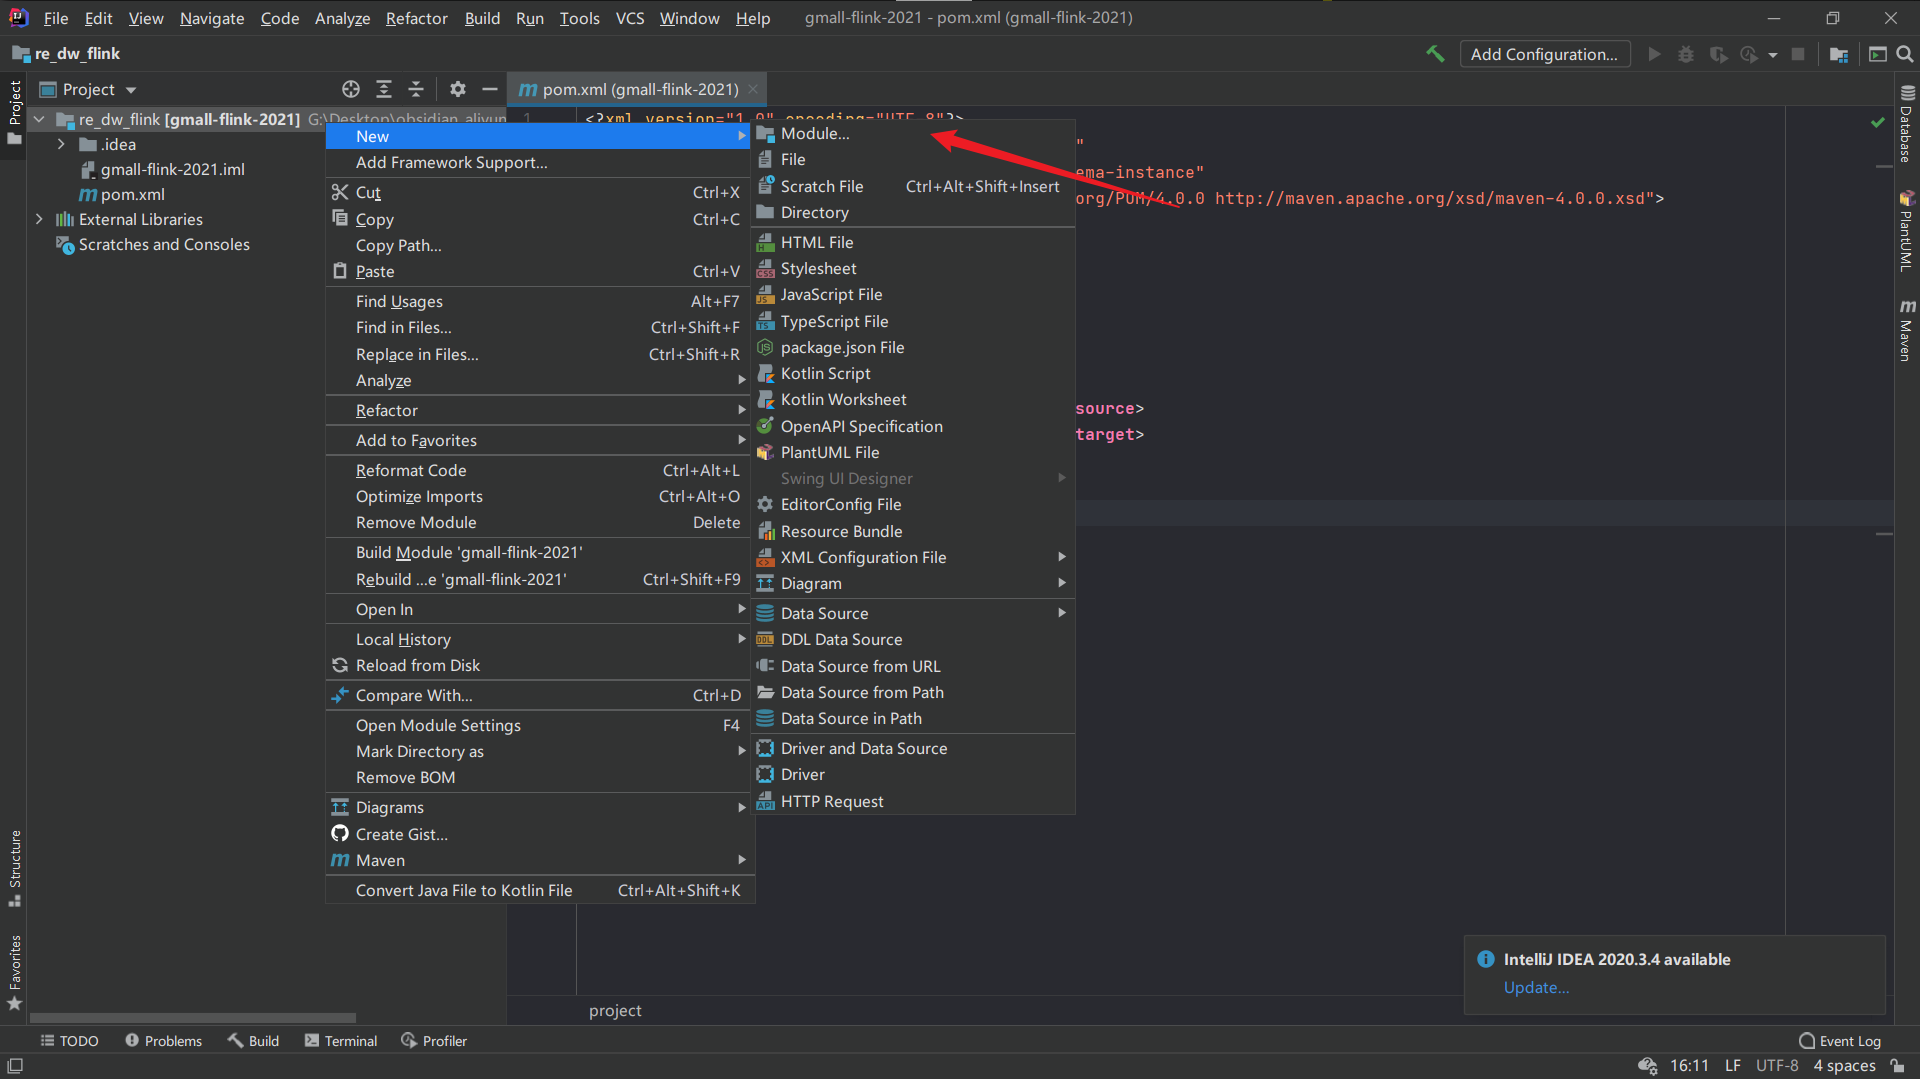The height and width of the screenshot is (1079, 1920).
Task: Select pom.xml in project tree
Action: 132,194
